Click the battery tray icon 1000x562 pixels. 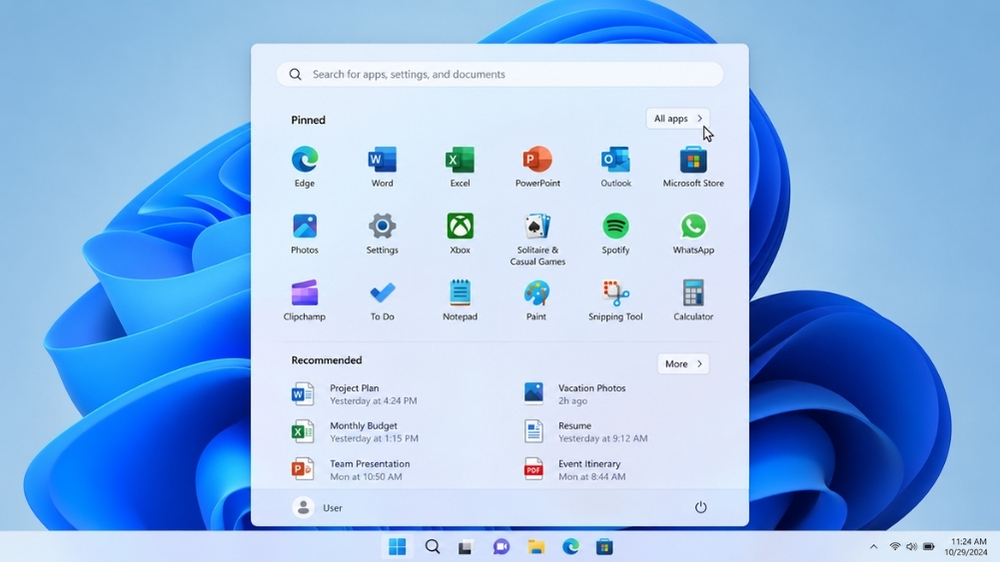point(929,547)
